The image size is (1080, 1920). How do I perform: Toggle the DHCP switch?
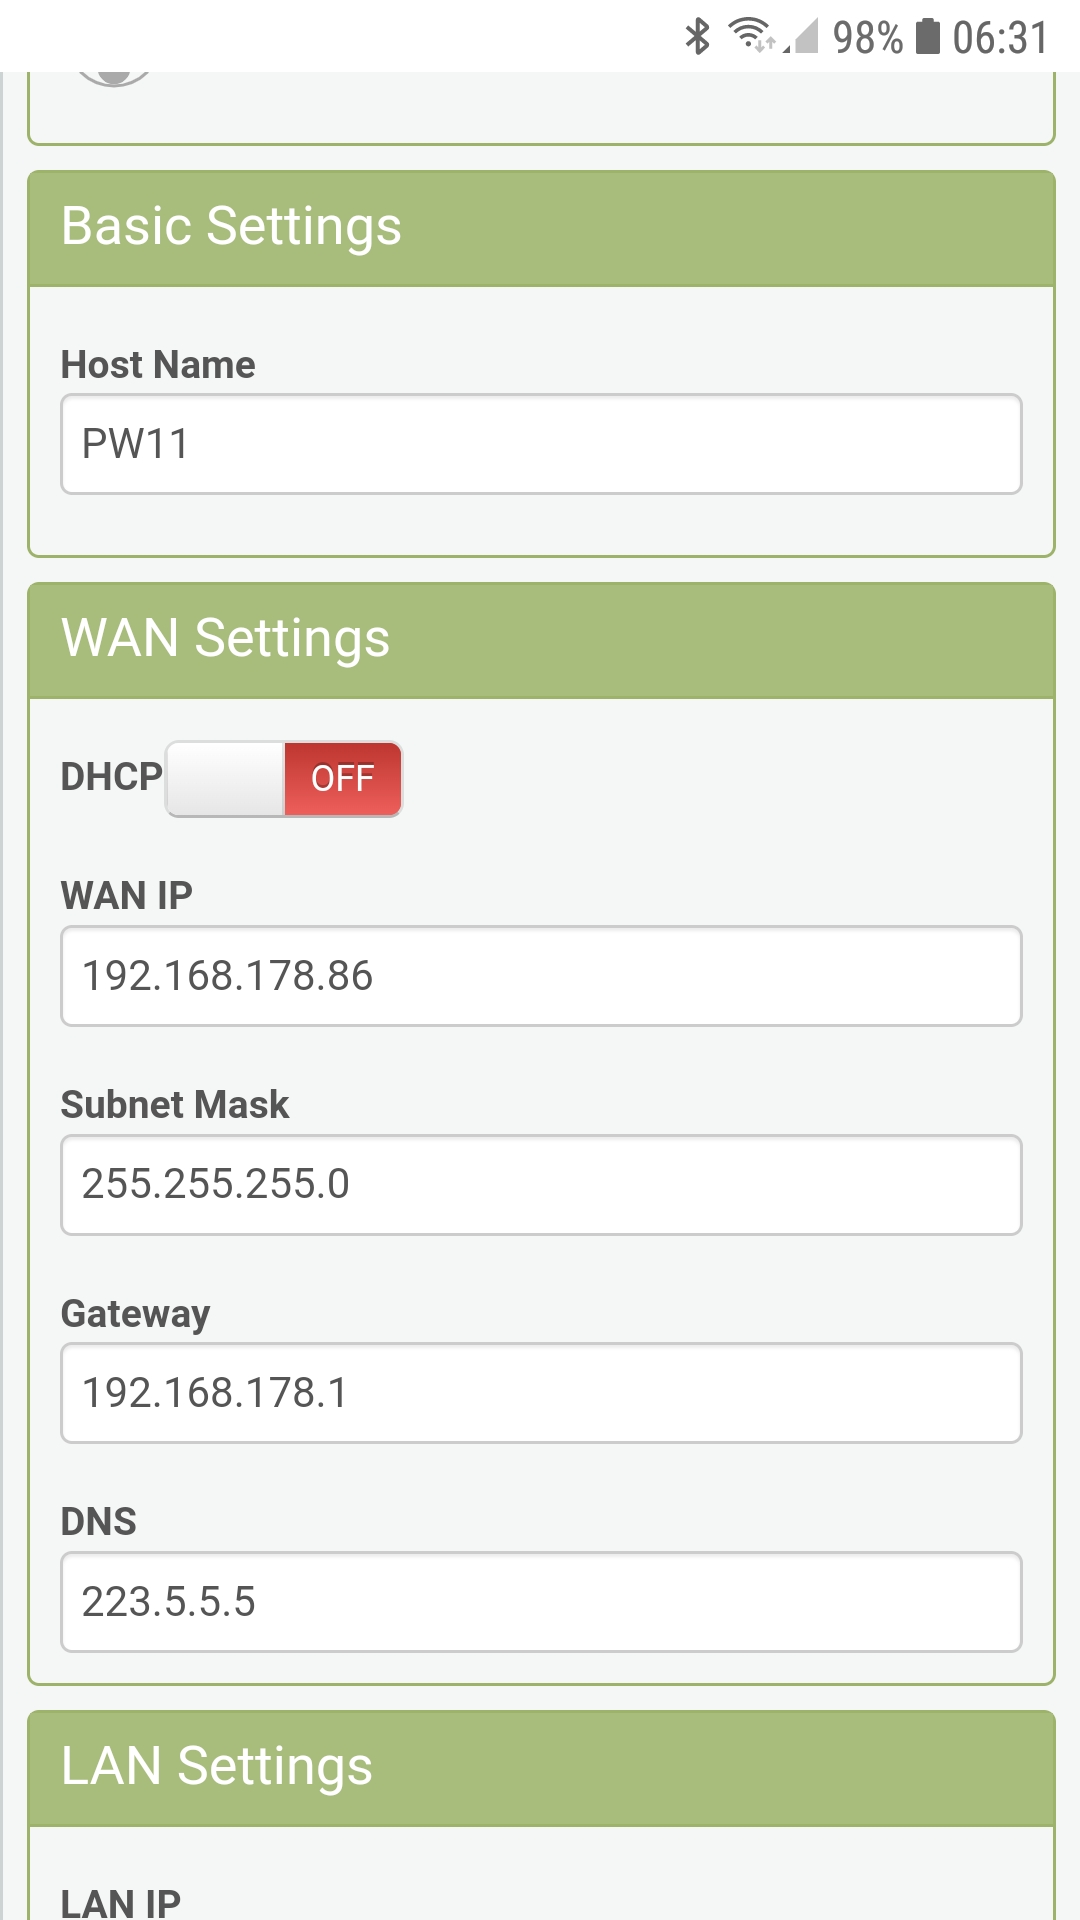[x=284, y=778]
